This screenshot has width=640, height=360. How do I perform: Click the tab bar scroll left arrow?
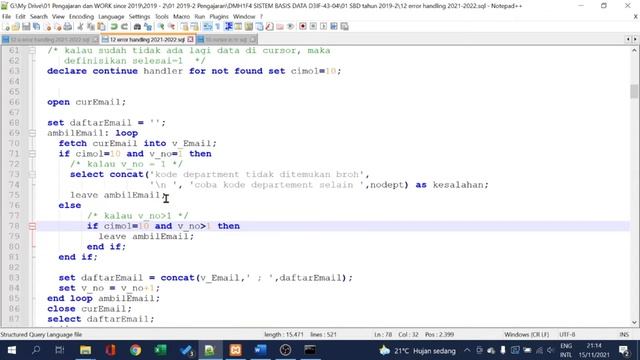point(628,39)
